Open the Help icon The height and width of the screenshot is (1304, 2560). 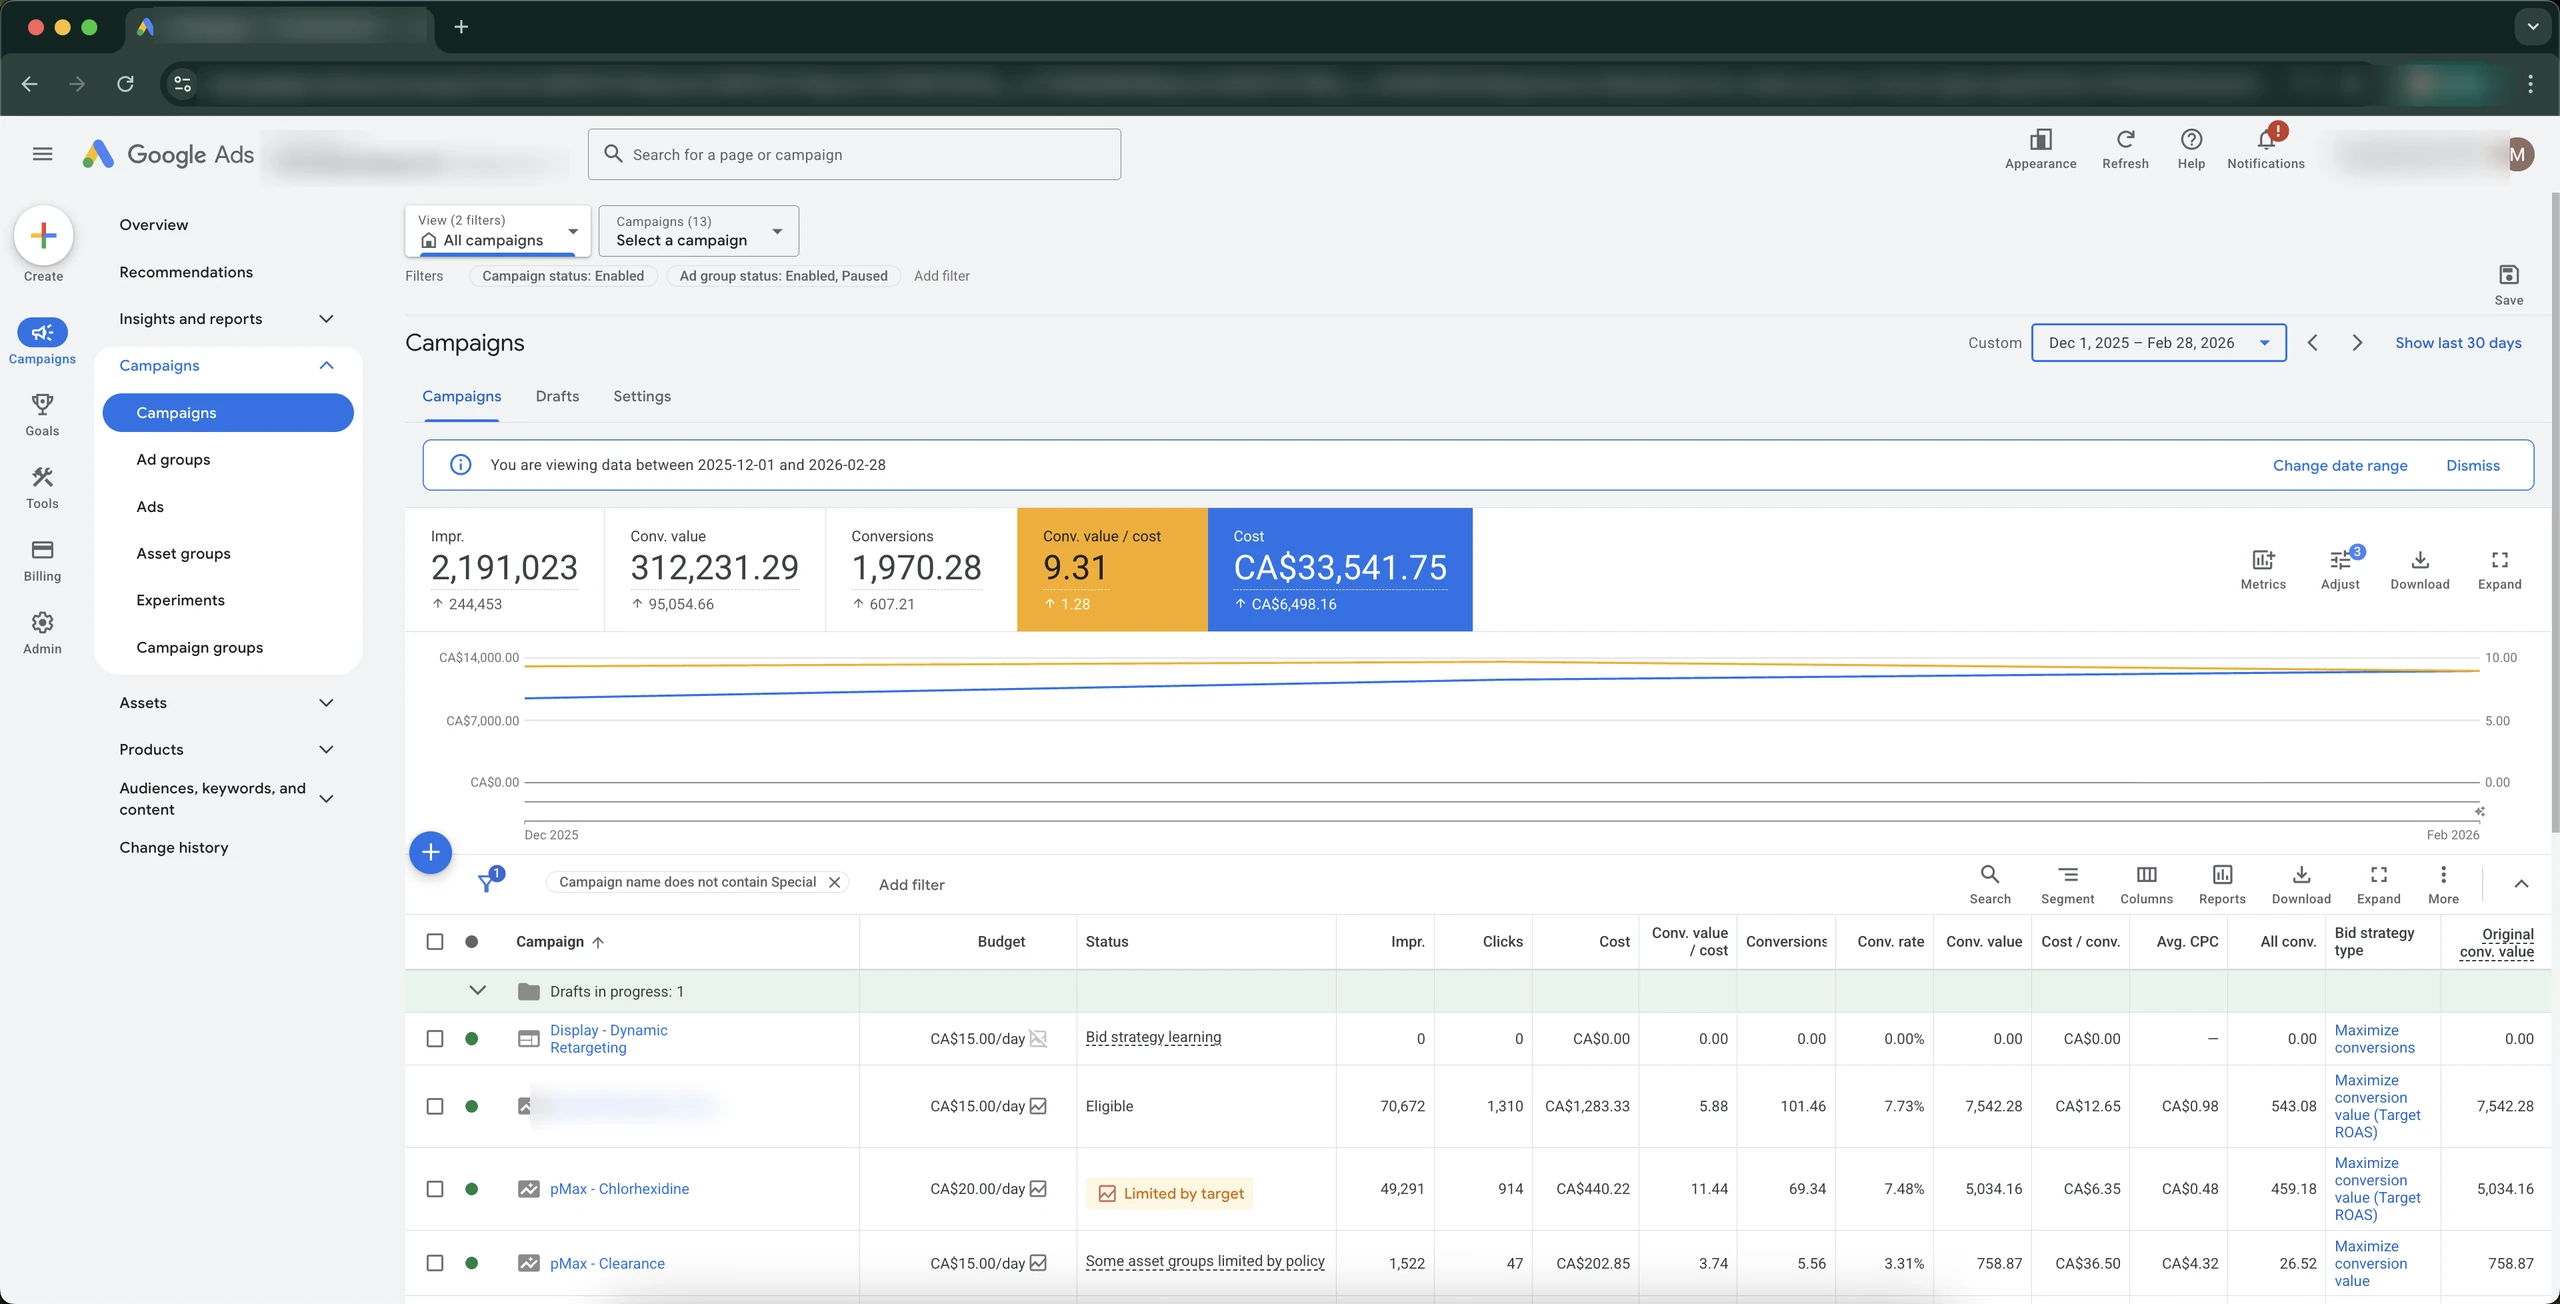[x=2191, y=148]
